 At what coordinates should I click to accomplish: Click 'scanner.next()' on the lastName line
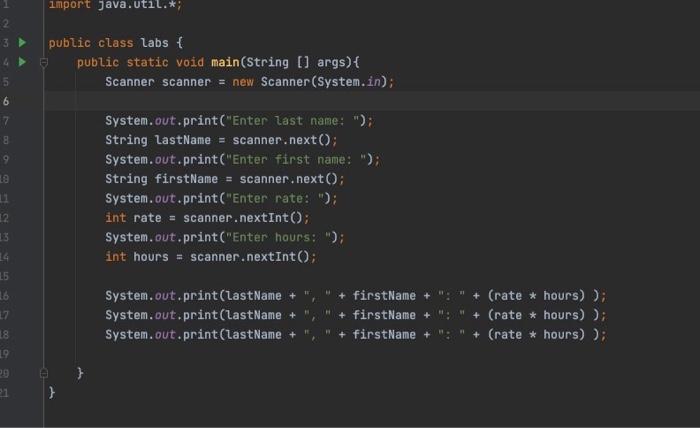(281, 140)
